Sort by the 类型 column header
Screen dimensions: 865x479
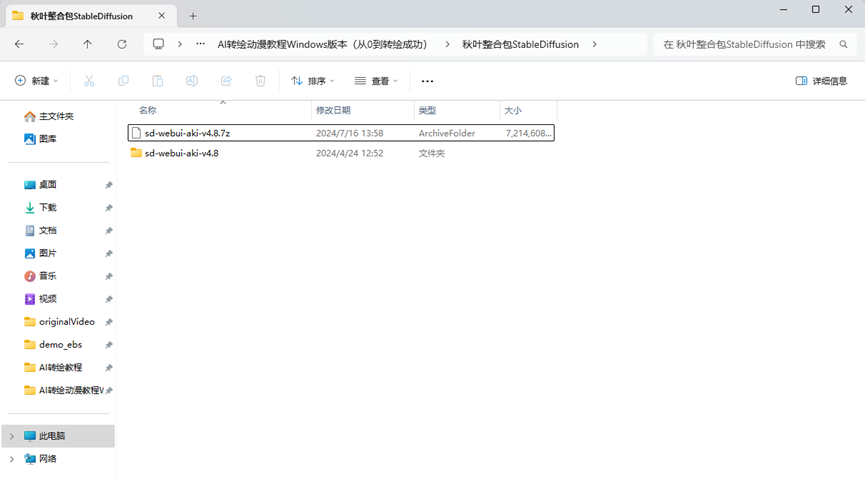[427, 110]
